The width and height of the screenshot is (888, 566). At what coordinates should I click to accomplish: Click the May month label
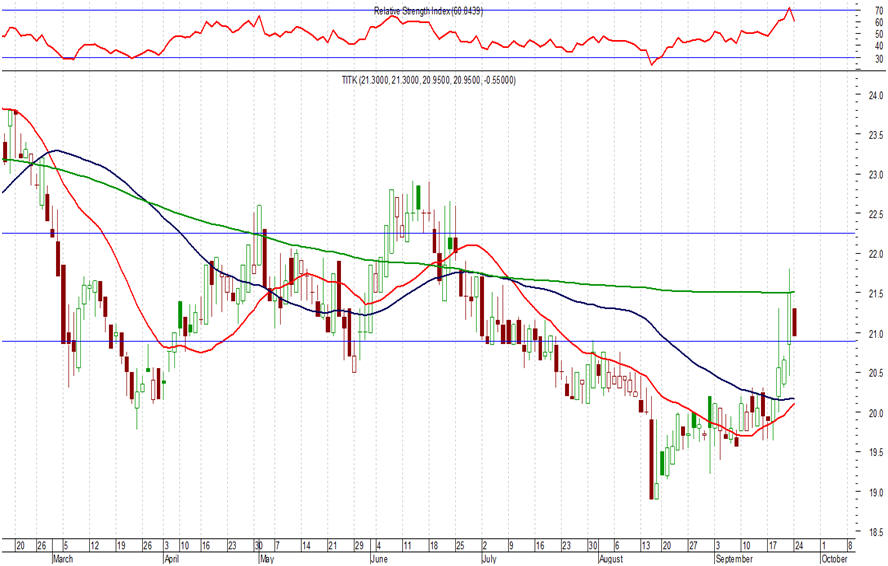pos(266,559)
